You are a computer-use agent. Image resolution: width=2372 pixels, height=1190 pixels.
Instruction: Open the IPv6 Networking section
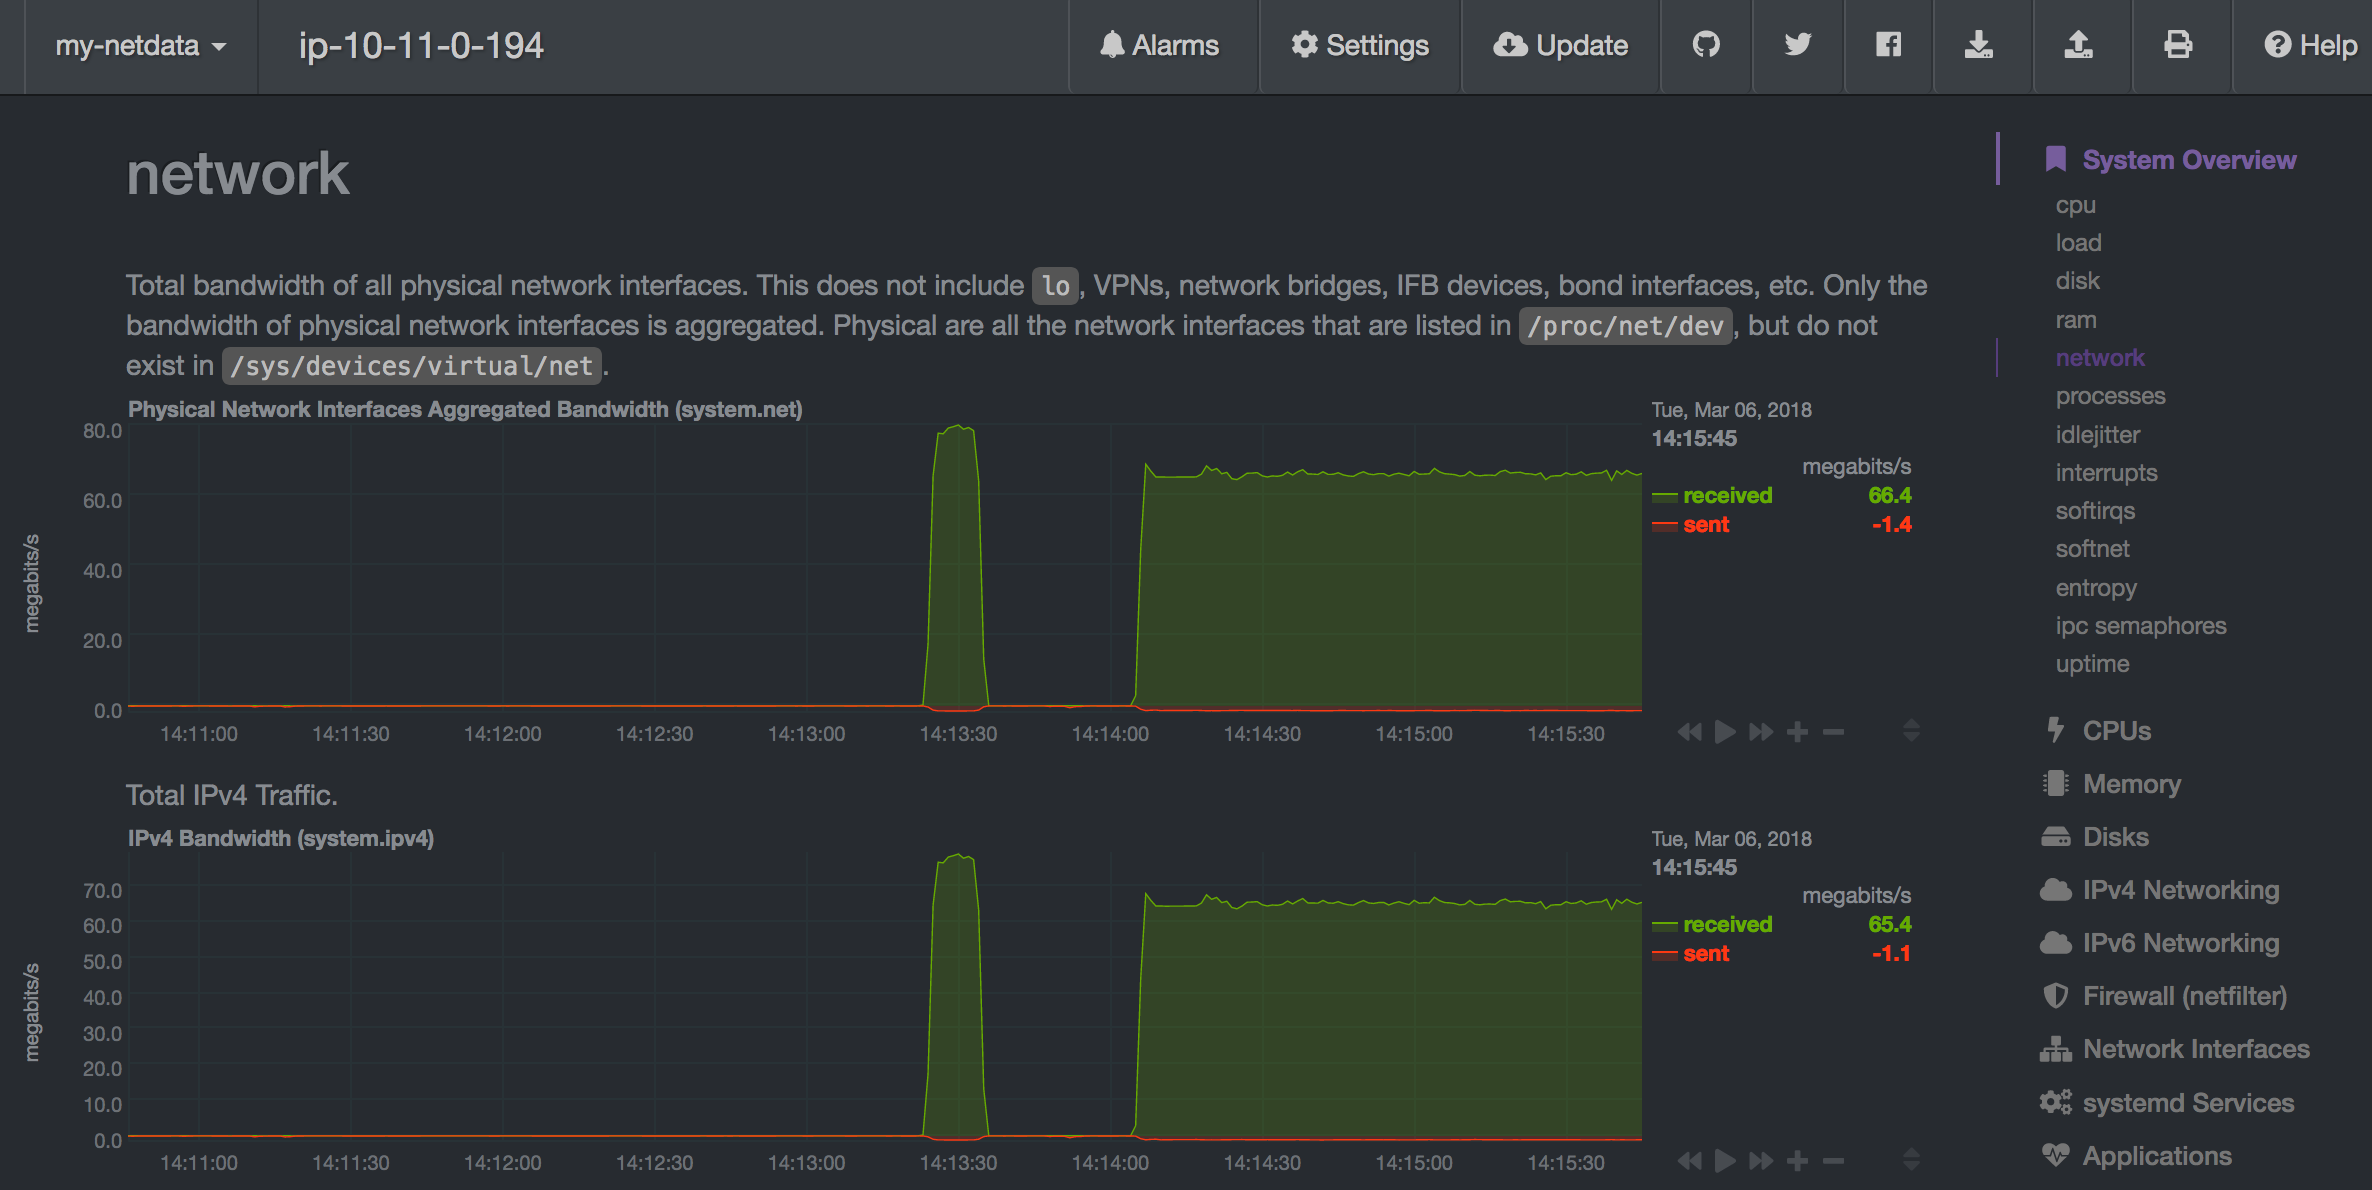(x=2161, y=943)
